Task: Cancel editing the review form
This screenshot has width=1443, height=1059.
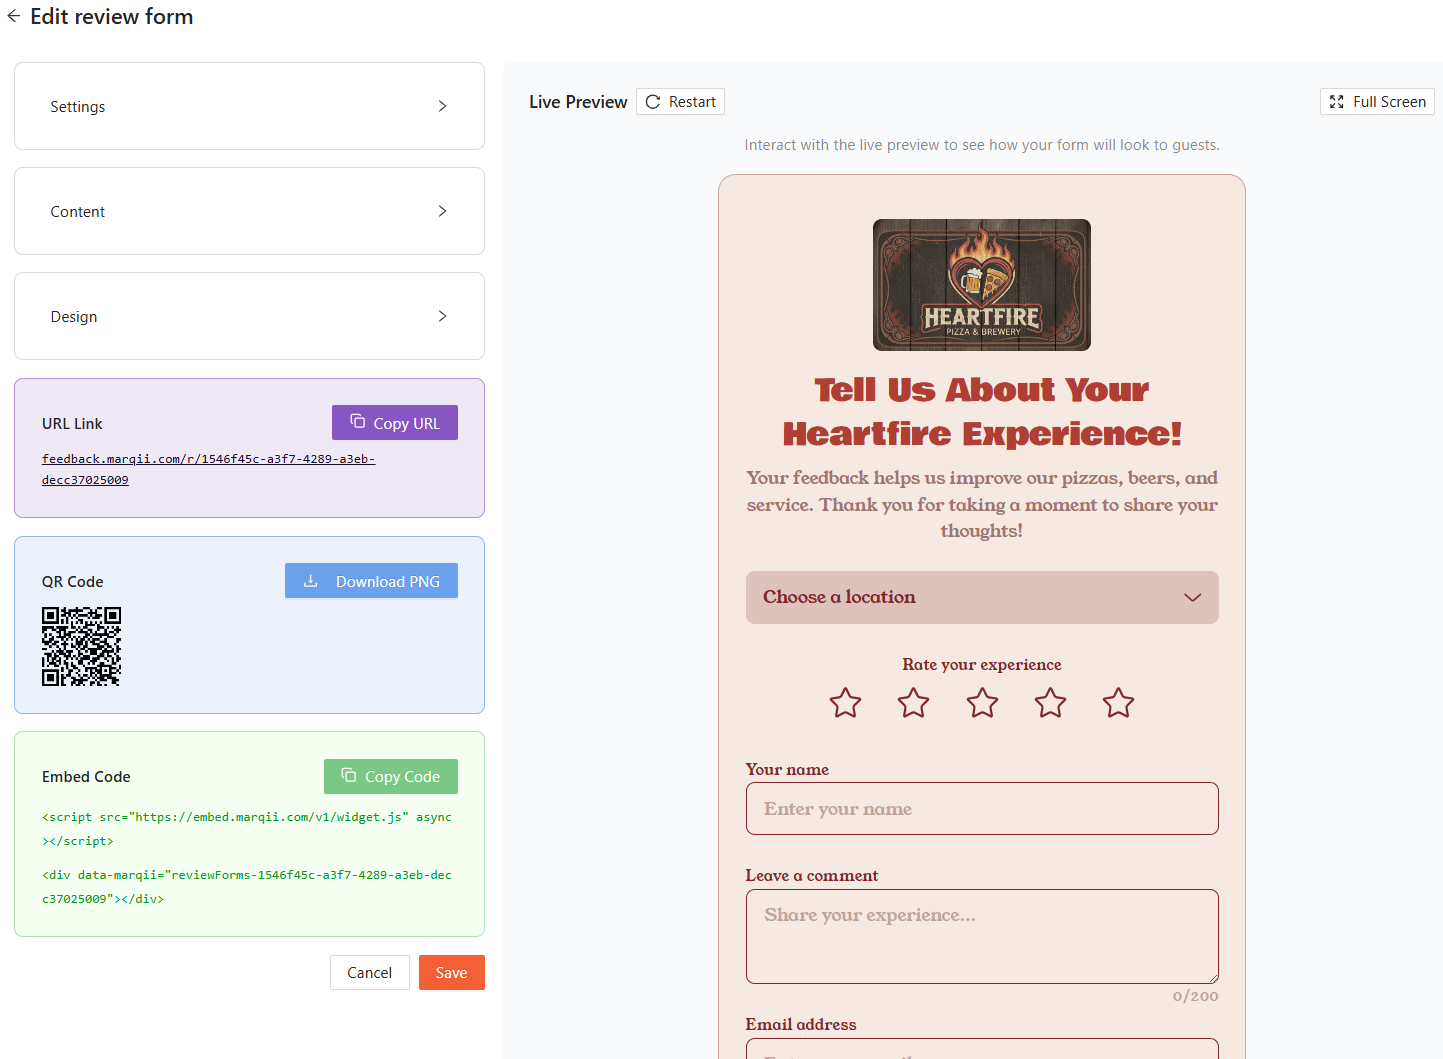Action: click(x=369, y=972)
